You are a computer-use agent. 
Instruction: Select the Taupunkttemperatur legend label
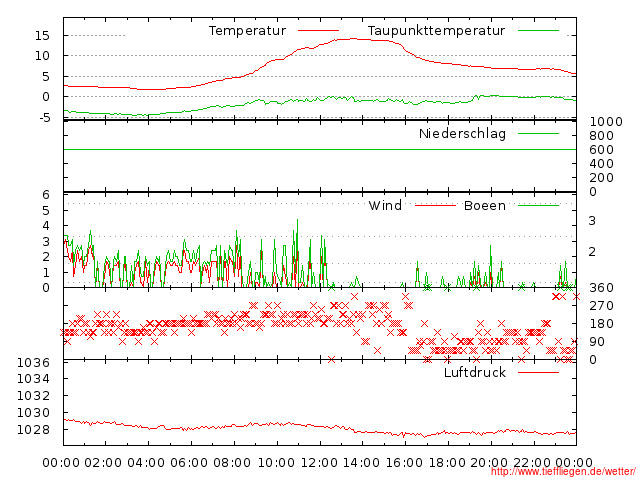tap(436, 31)
